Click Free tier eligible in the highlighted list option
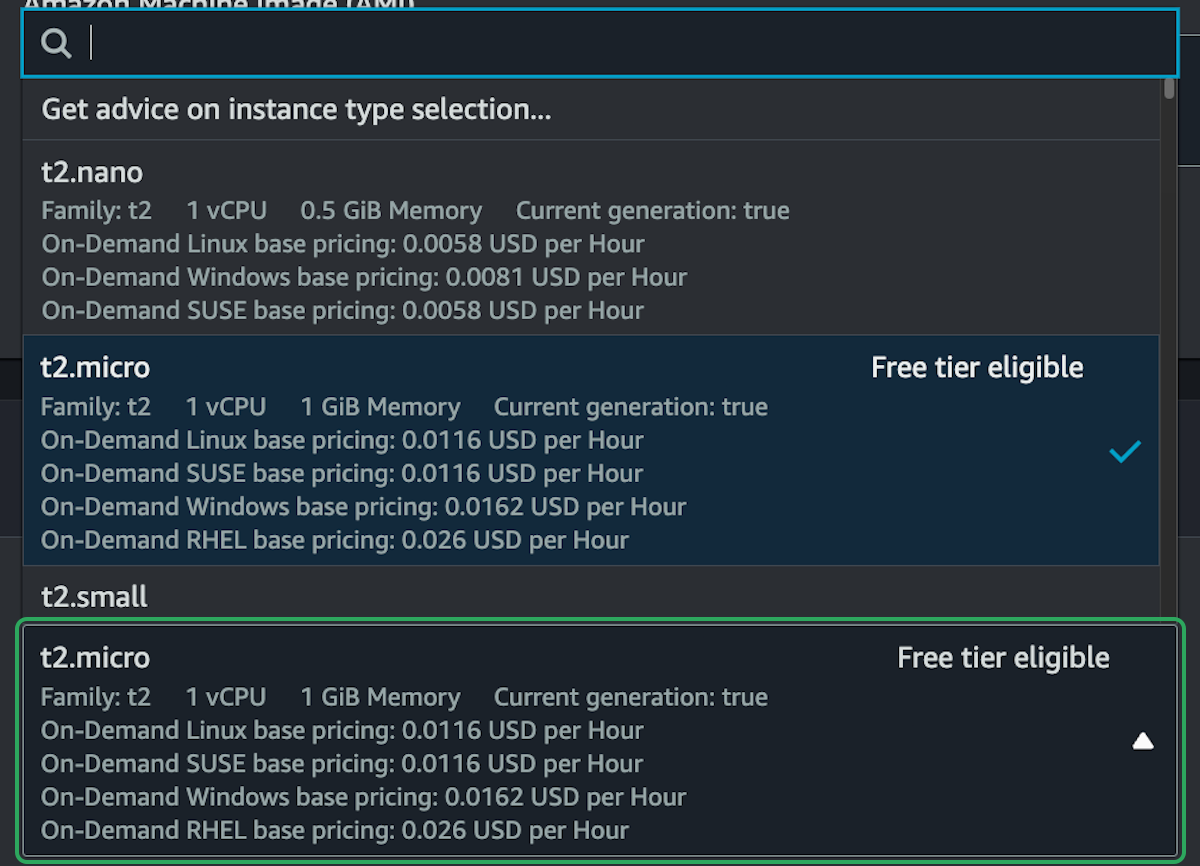The height and width of the screenshot is (866, 1200). [977, 367]
